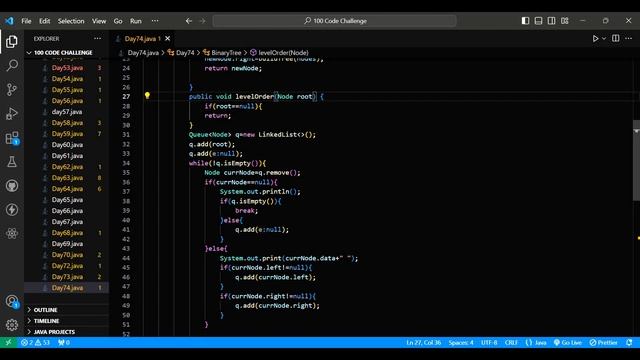Run the Java file with play button
Screen dimensions: 640x360
tap(595, 38)
